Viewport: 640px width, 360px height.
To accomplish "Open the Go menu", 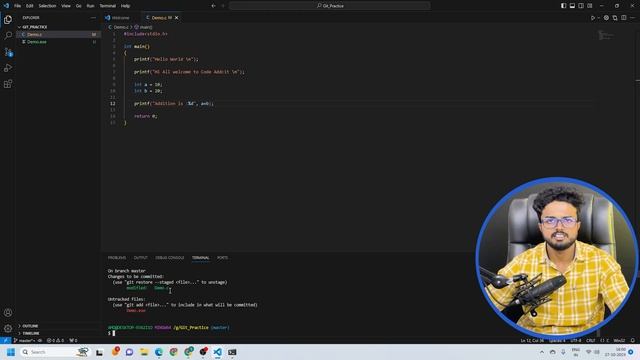I will click(x=78, y=6).
